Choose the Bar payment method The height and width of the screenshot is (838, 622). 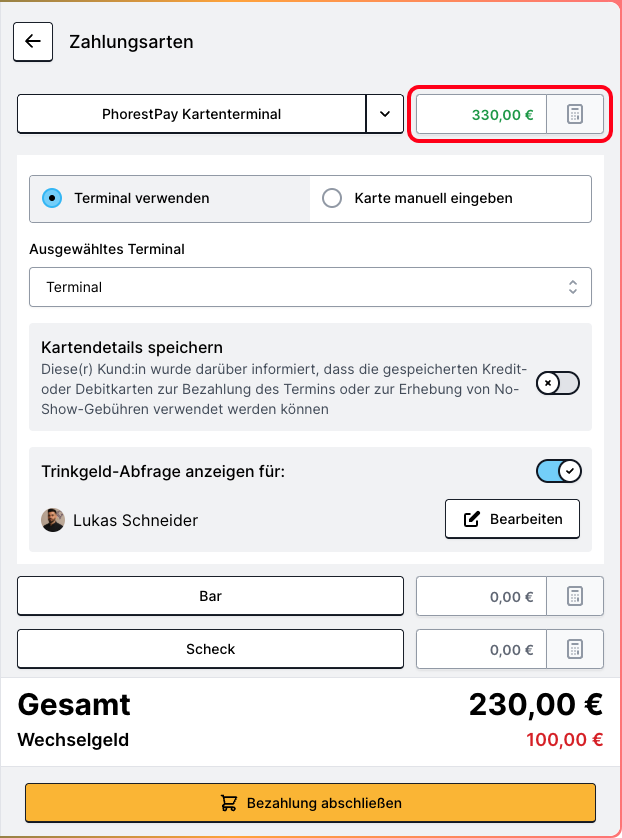click(210, 596)
